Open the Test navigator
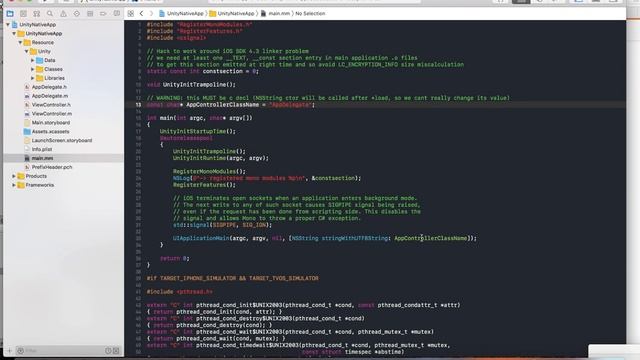Image resolution: width=640 pixels, height=360 pixels. coord(77,13)
